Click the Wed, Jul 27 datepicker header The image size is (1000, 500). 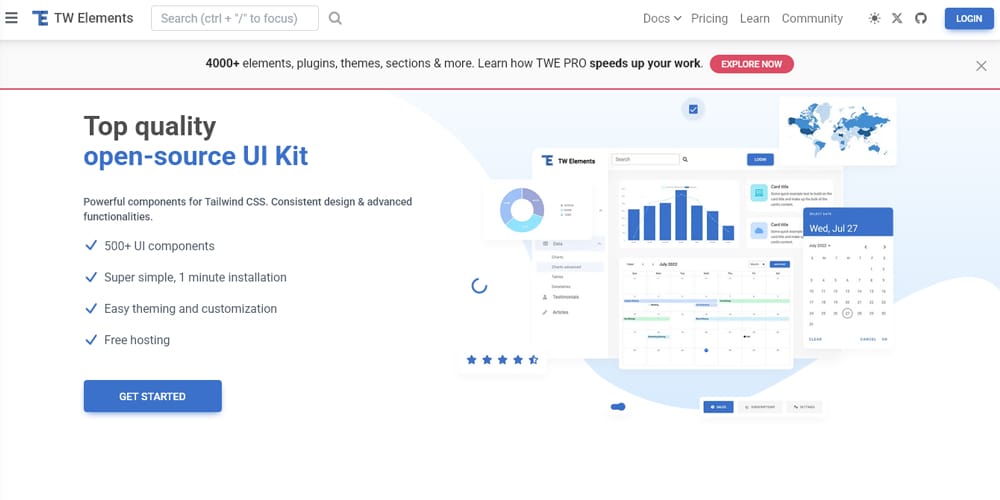click(848, 222)
